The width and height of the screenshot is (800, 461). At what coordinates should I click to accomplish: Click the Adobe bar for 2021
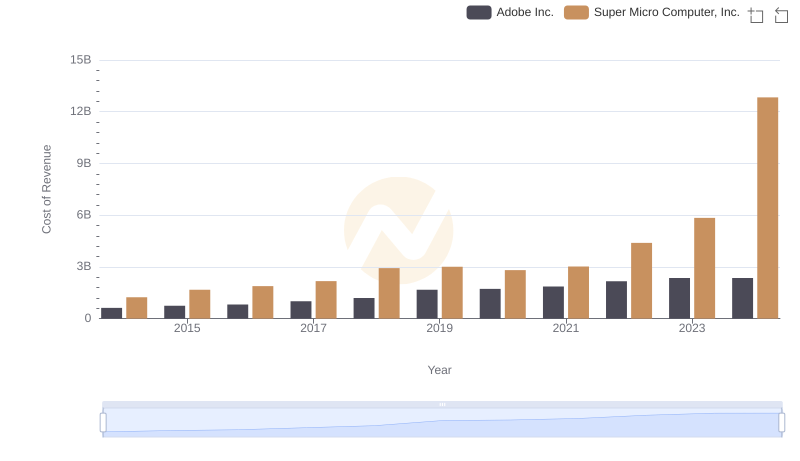(553, 302)
